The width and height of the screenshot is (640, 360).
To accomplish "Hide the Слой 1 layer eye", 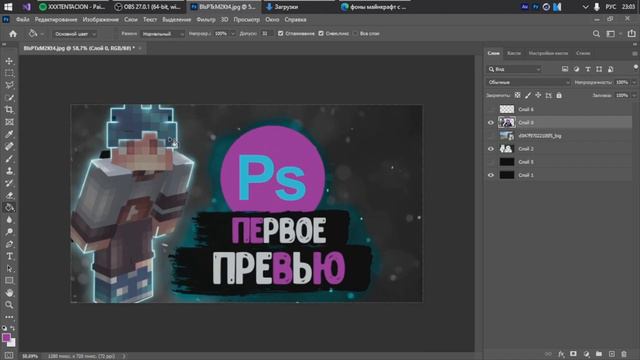I will (x=491, y=175).
